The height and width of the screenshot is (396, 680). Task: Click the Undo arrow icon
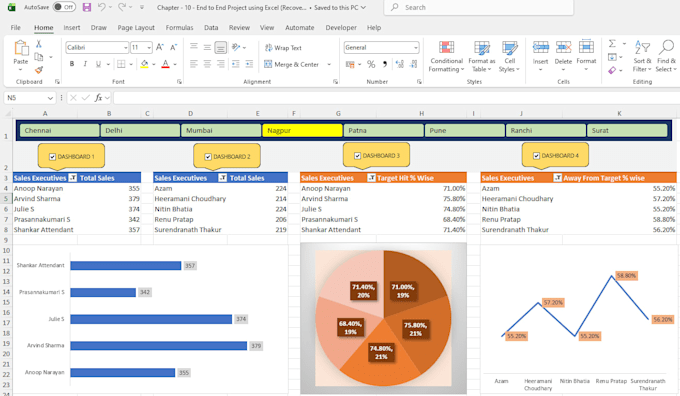click(x=101, y=7)
